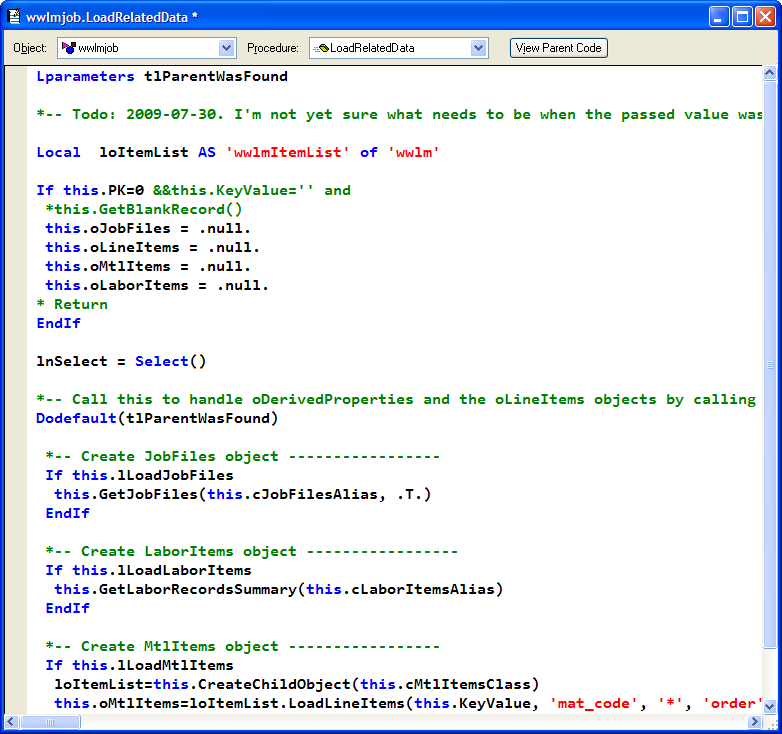Viewport: 782px width, 734px height.
Task: Click the vertical scrollbar up arrow
Action: pyautogui.click(x=770, y=73)
